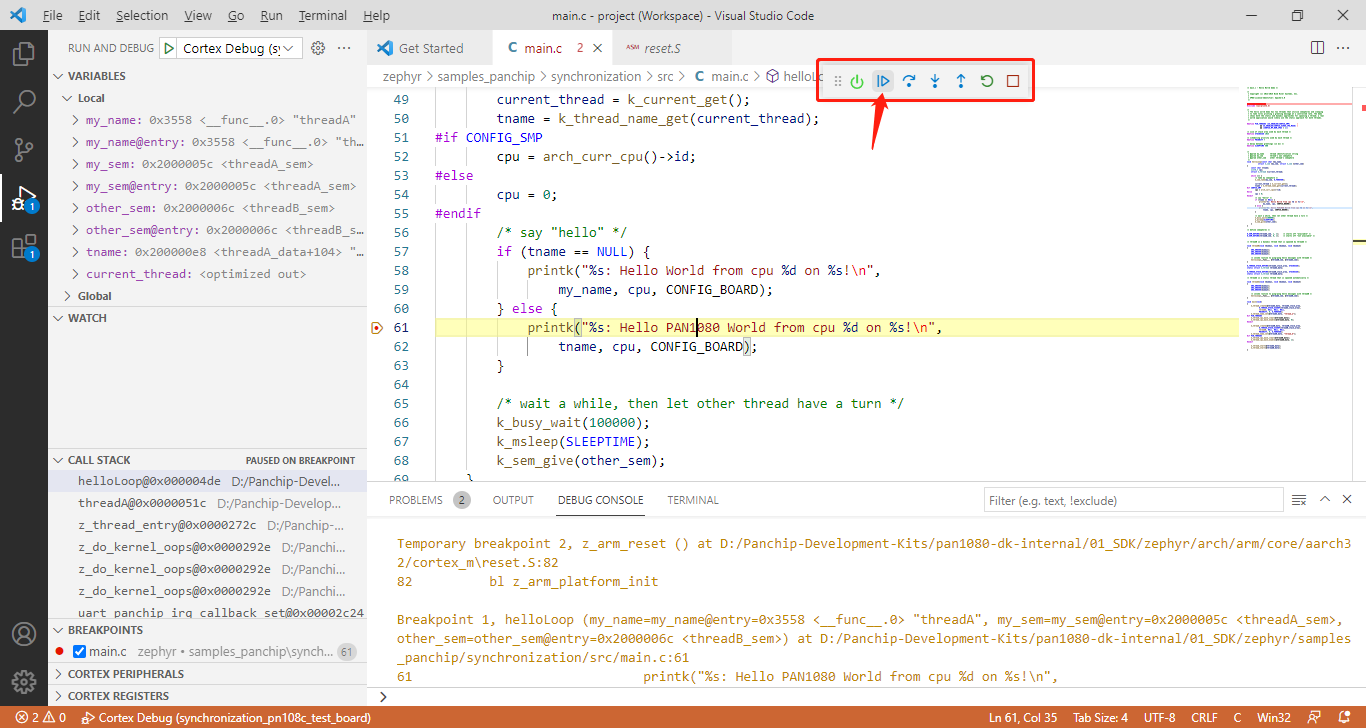The height and width of the screenshot is (728, 1366).
Task: Expand the CORTEX PERIPHERALS section
Action: [x=208, y=674]
